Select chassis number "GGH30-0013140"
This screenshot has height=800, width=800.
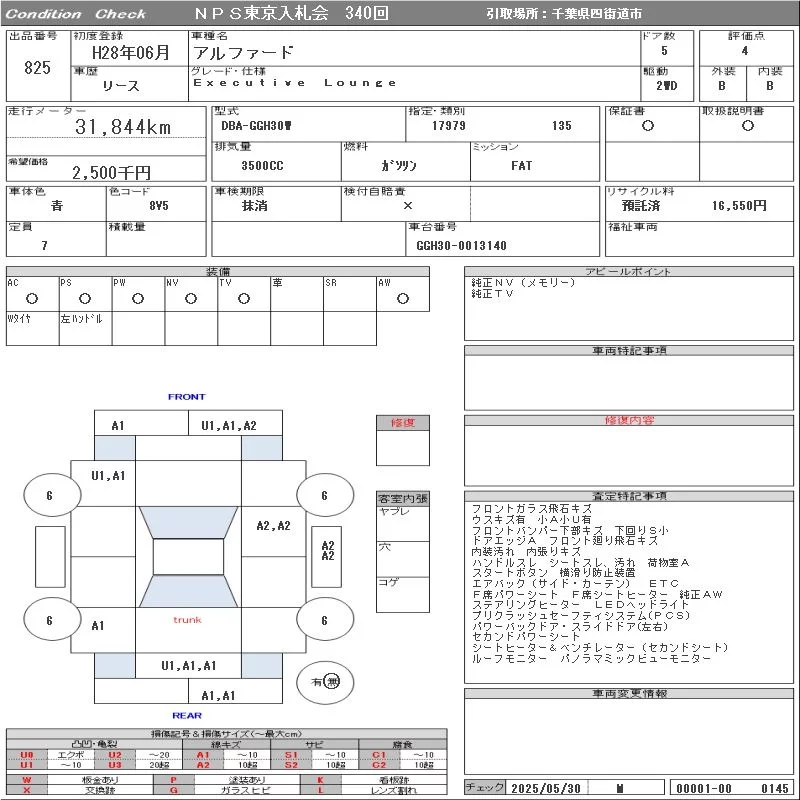tap(461, 246)
